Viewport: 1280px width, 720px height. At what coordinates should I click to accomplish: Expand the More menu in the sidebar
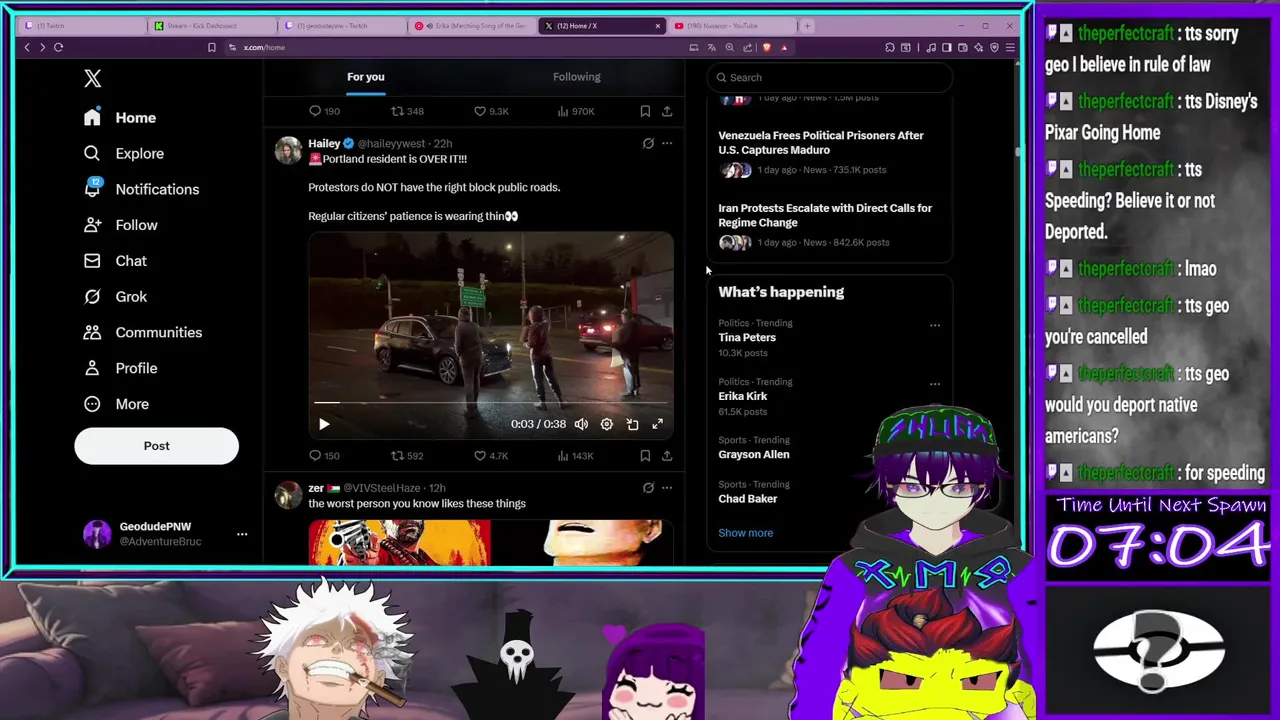pos(116,404)
